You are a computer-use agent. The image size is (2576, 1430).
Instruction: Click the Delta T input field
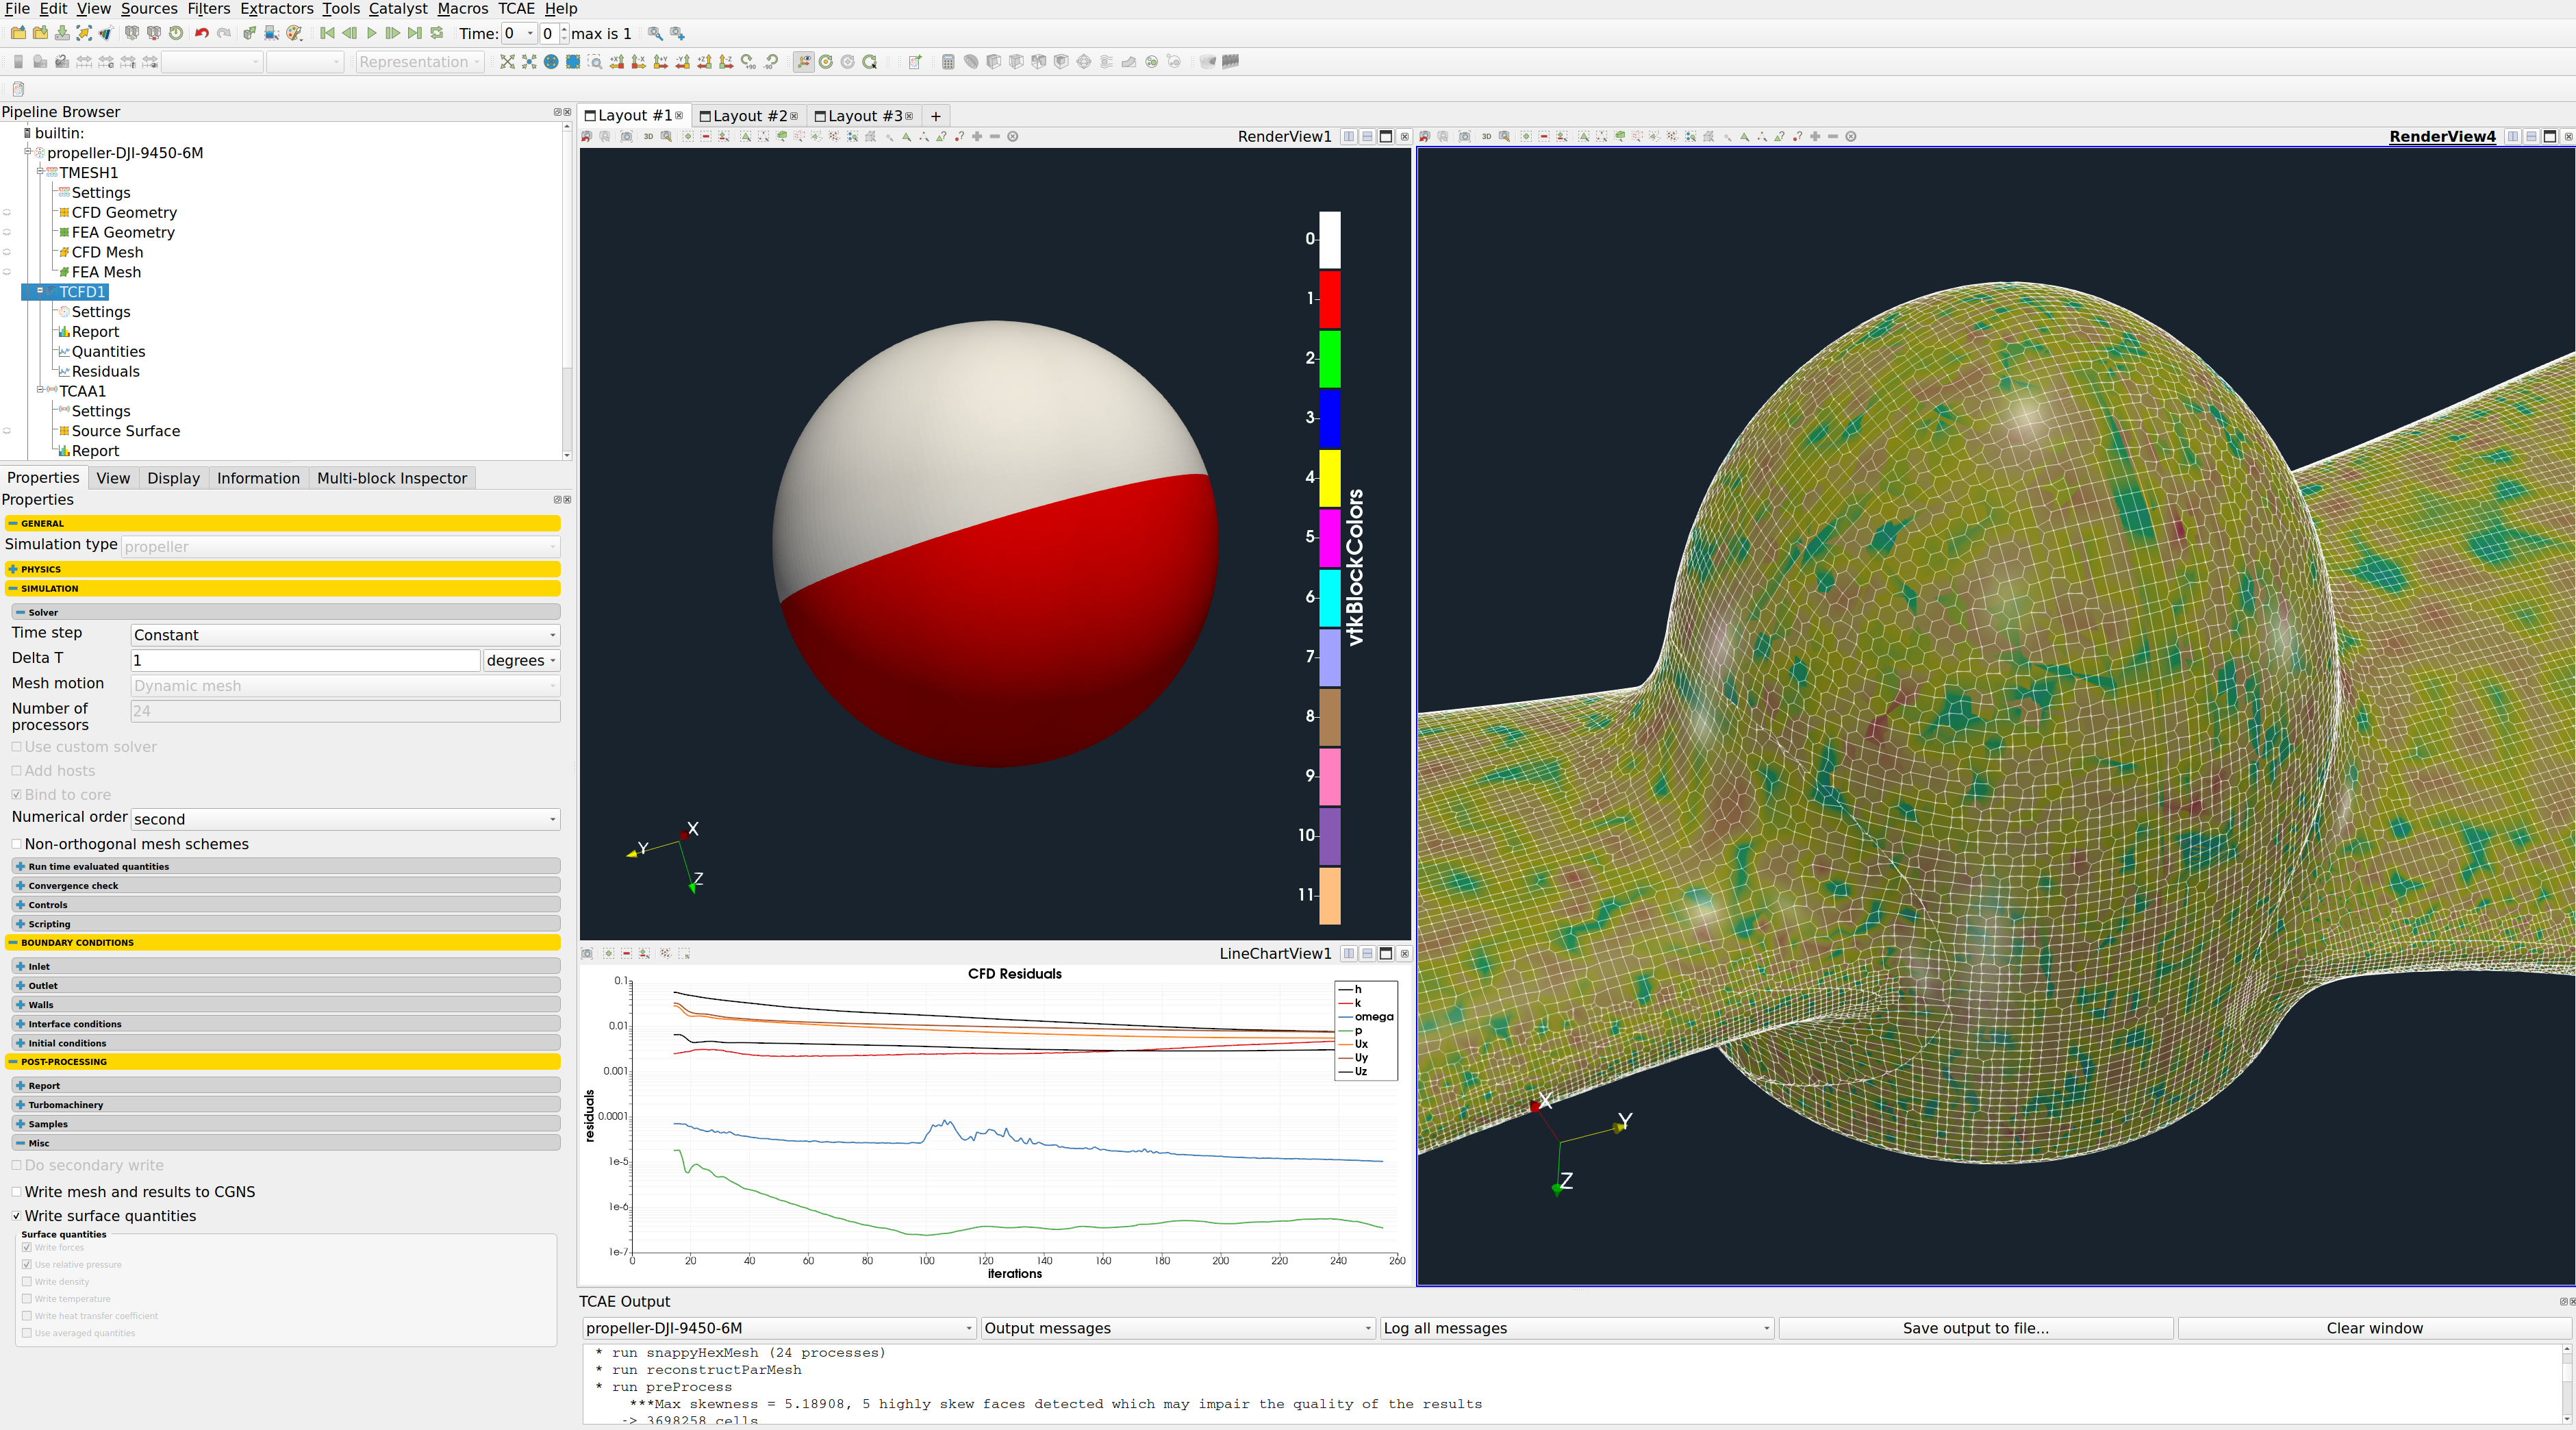(305, 660)
